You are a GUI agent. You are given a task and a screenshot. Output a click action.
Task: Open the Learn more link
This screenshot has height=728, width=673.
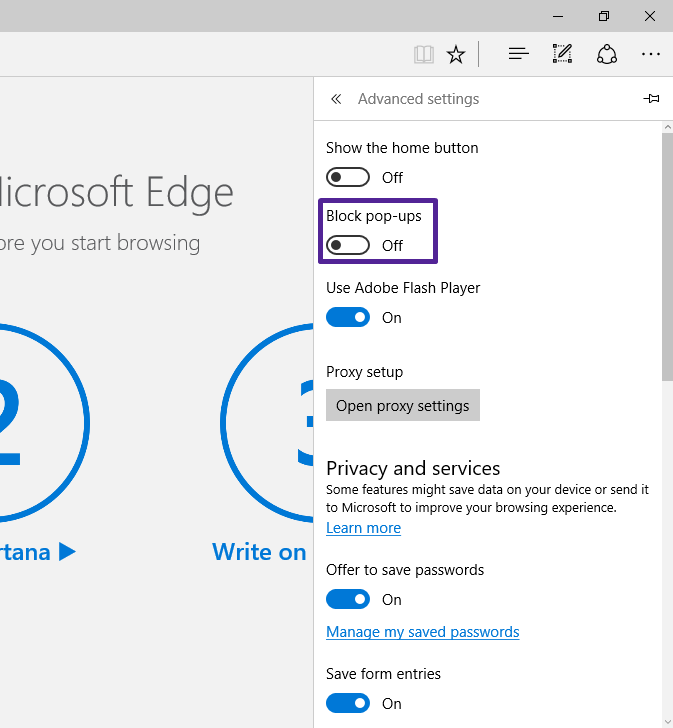point(363,528)
